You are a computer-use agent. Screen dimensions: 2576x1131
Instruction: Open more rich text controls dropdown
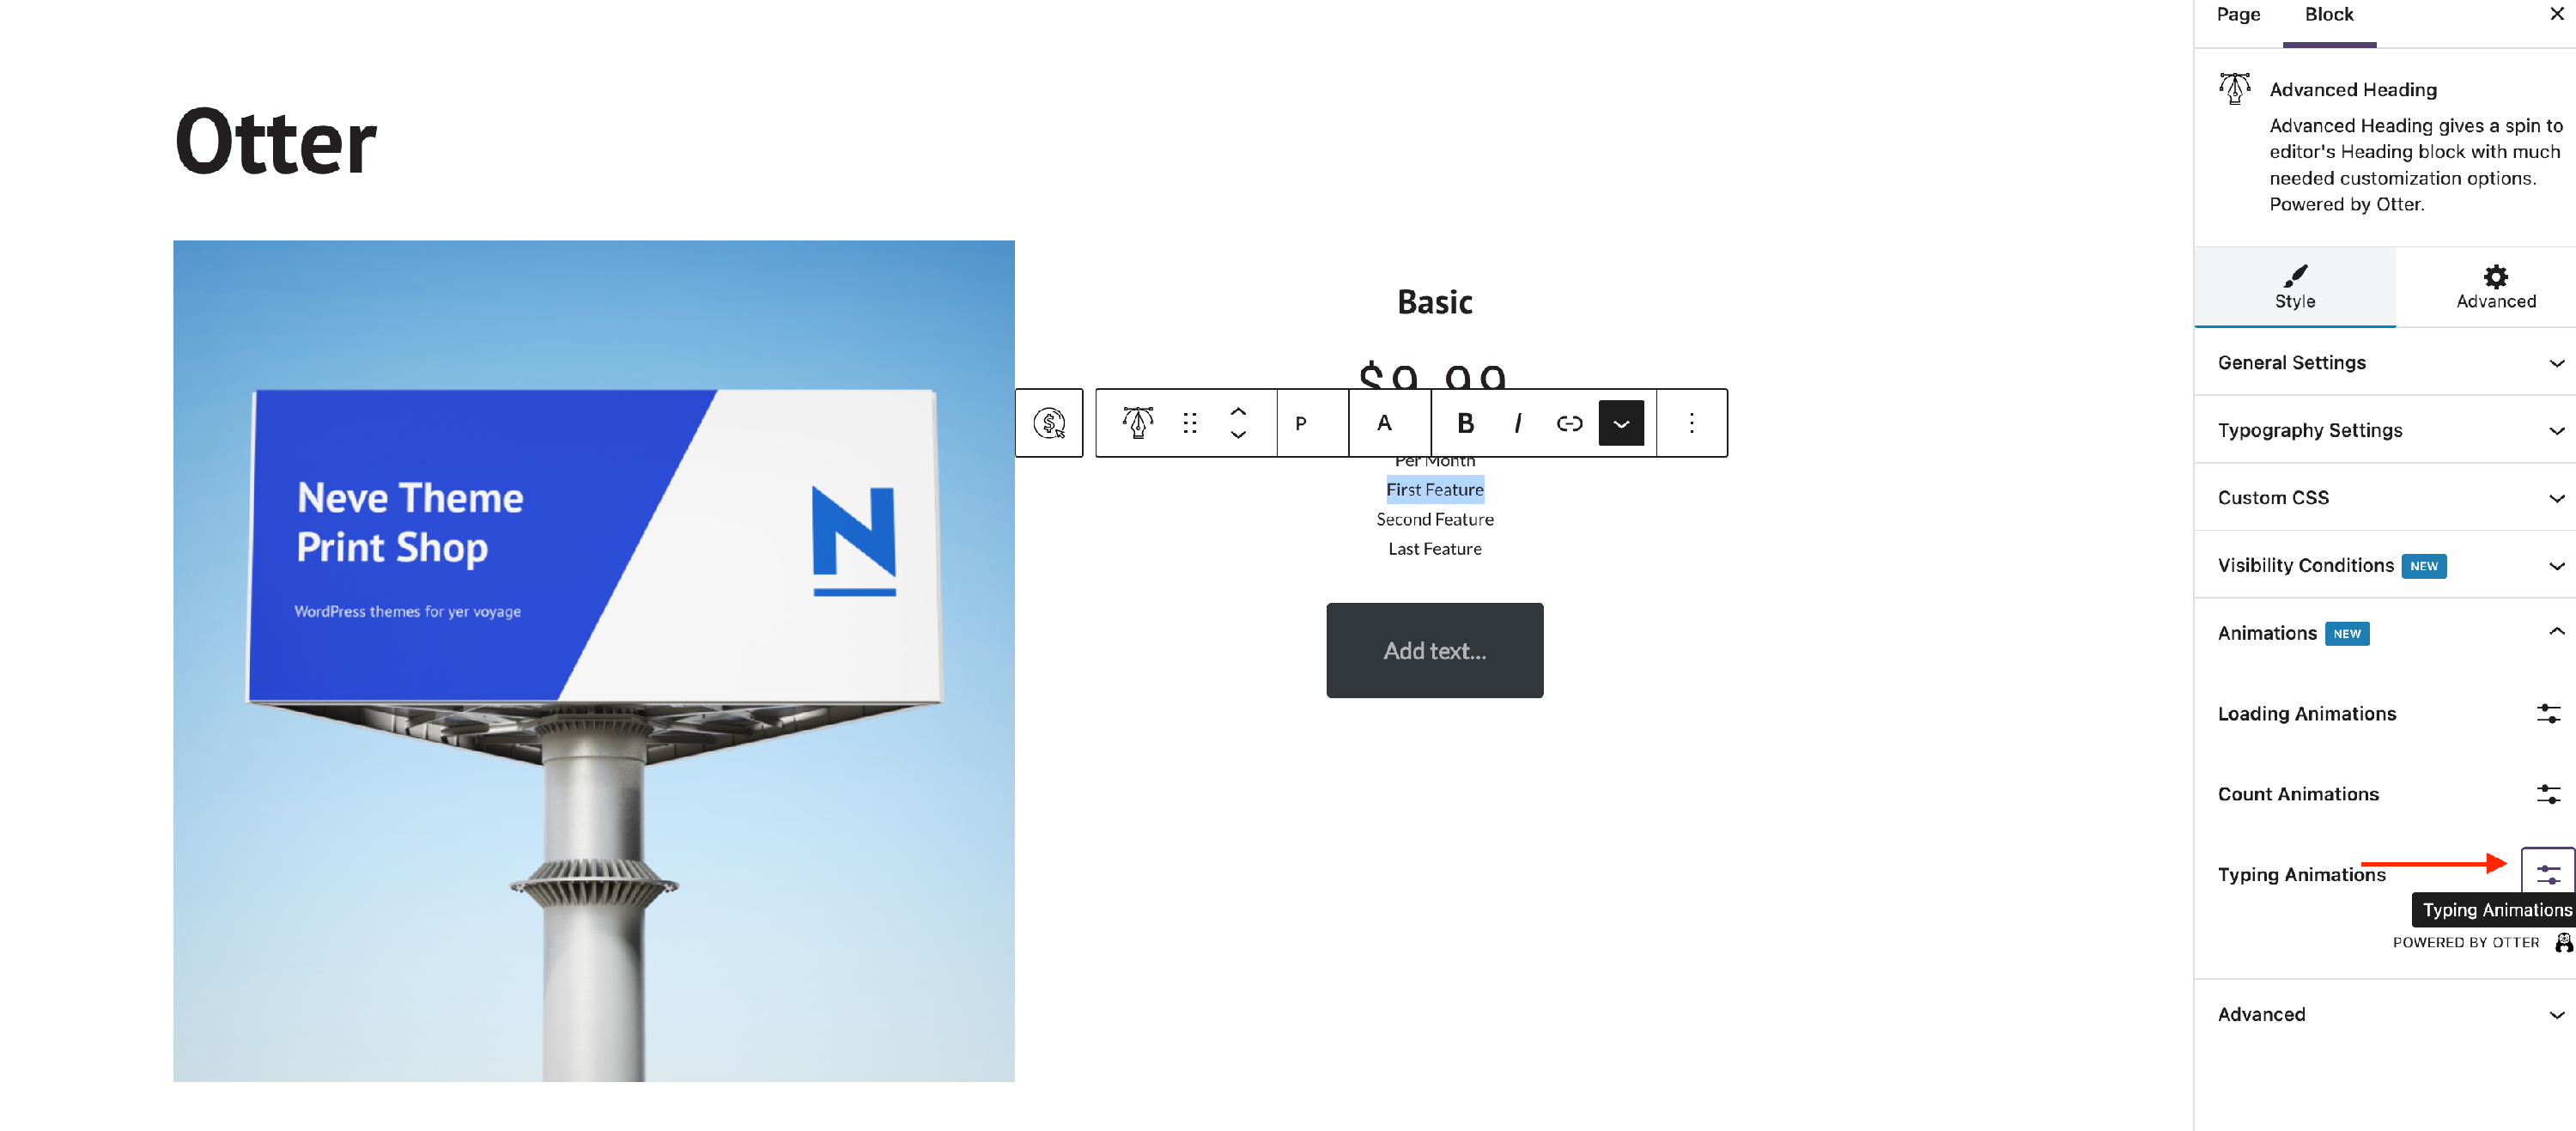[1621, 423]
